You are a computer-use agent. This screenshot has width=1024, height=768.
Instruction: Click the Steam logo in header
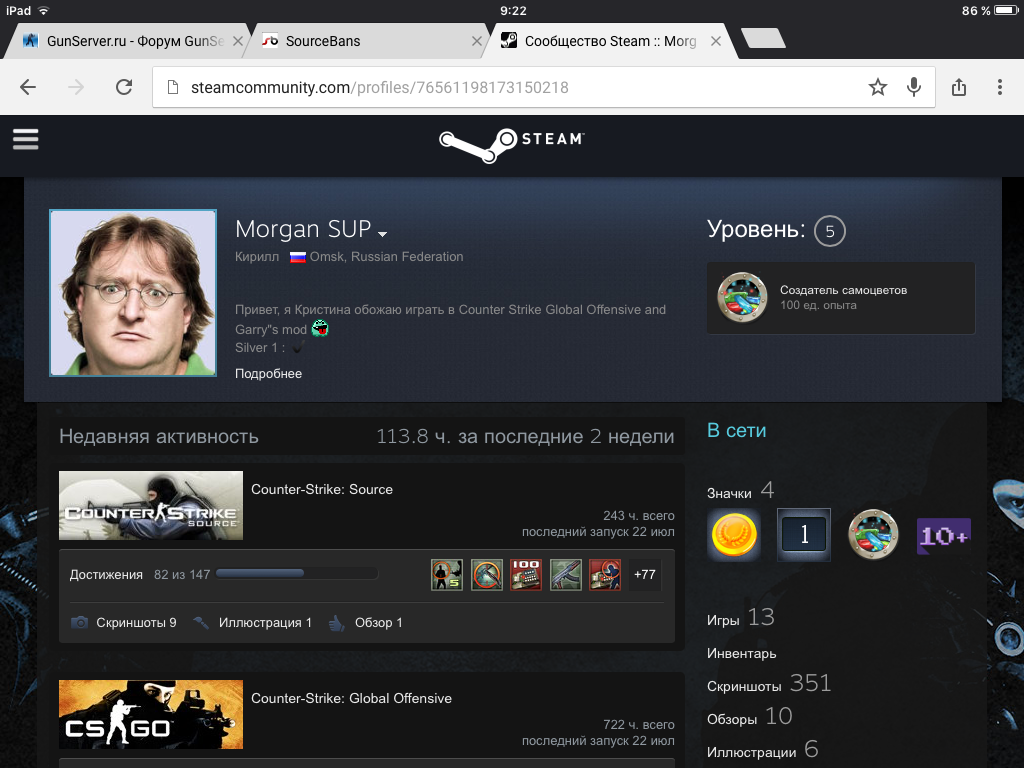pyautogui.click(x=511, y=140)
